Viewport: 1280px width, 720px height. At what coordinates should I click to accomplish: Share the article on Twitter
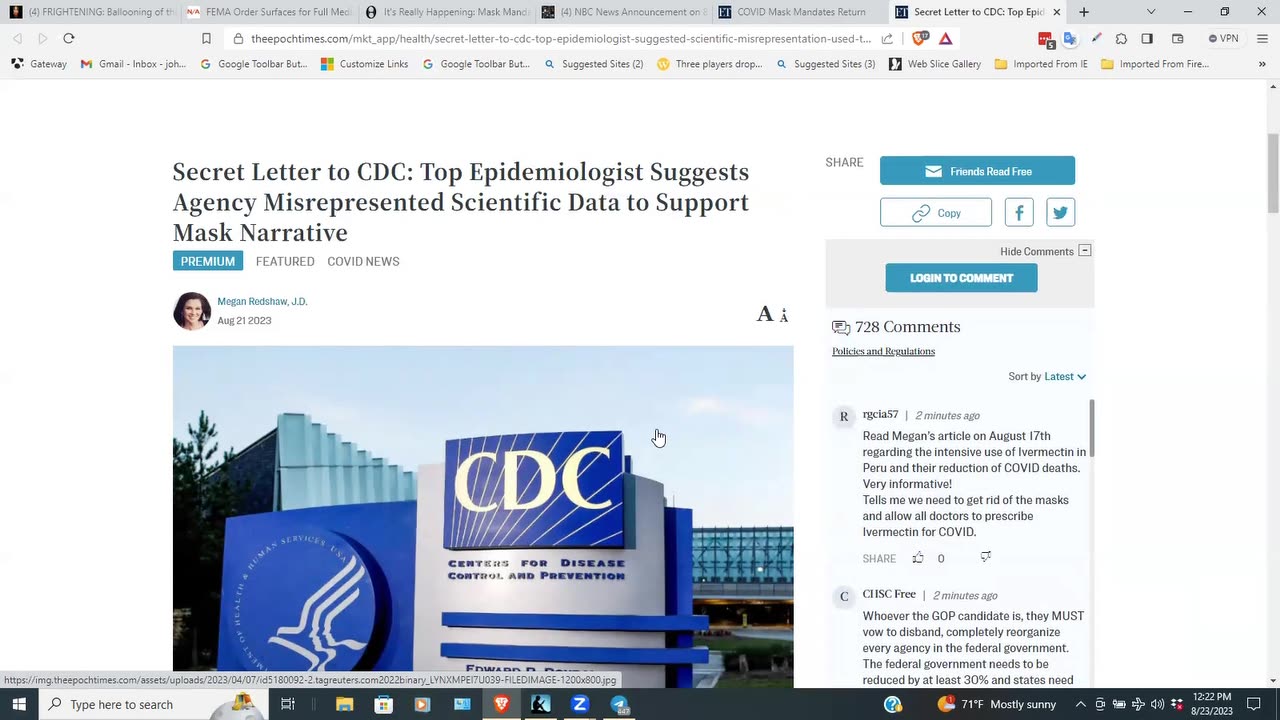pyautogui.click(x=1060, y=212)
